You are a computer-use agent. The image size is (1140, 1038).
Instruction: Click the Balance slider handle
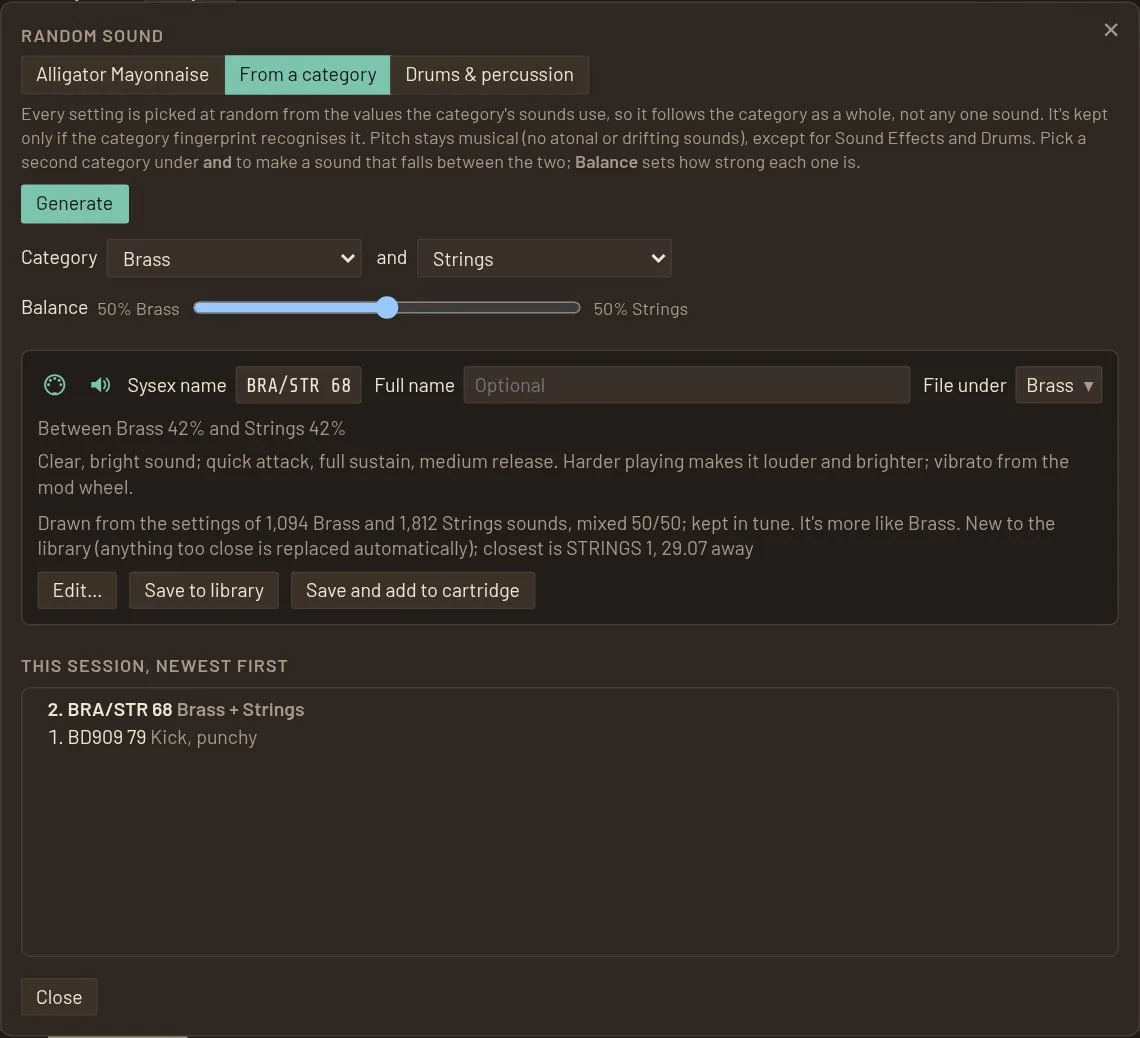(x=388, y=307)
